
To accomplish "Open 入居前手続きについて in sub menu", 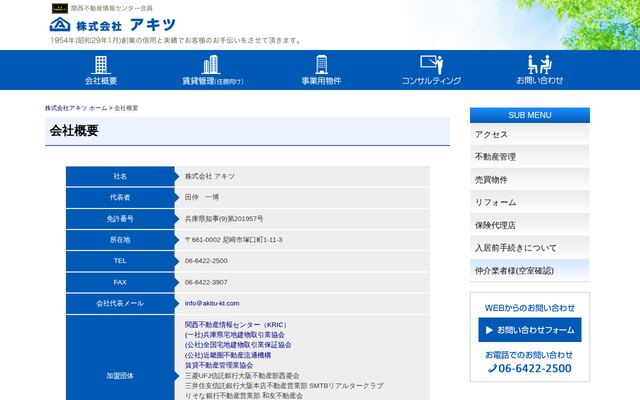I will pos(530,248).
